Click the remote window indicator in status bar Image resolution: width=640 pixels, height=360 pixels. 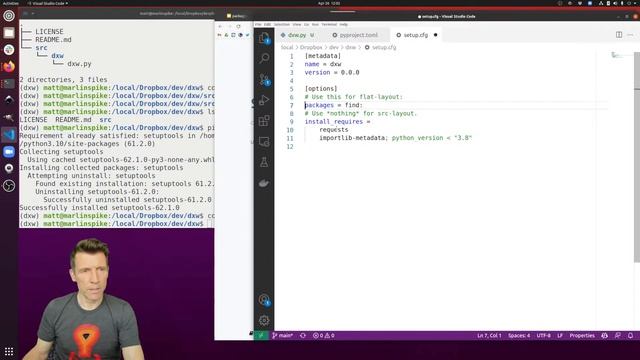(261, 336)
